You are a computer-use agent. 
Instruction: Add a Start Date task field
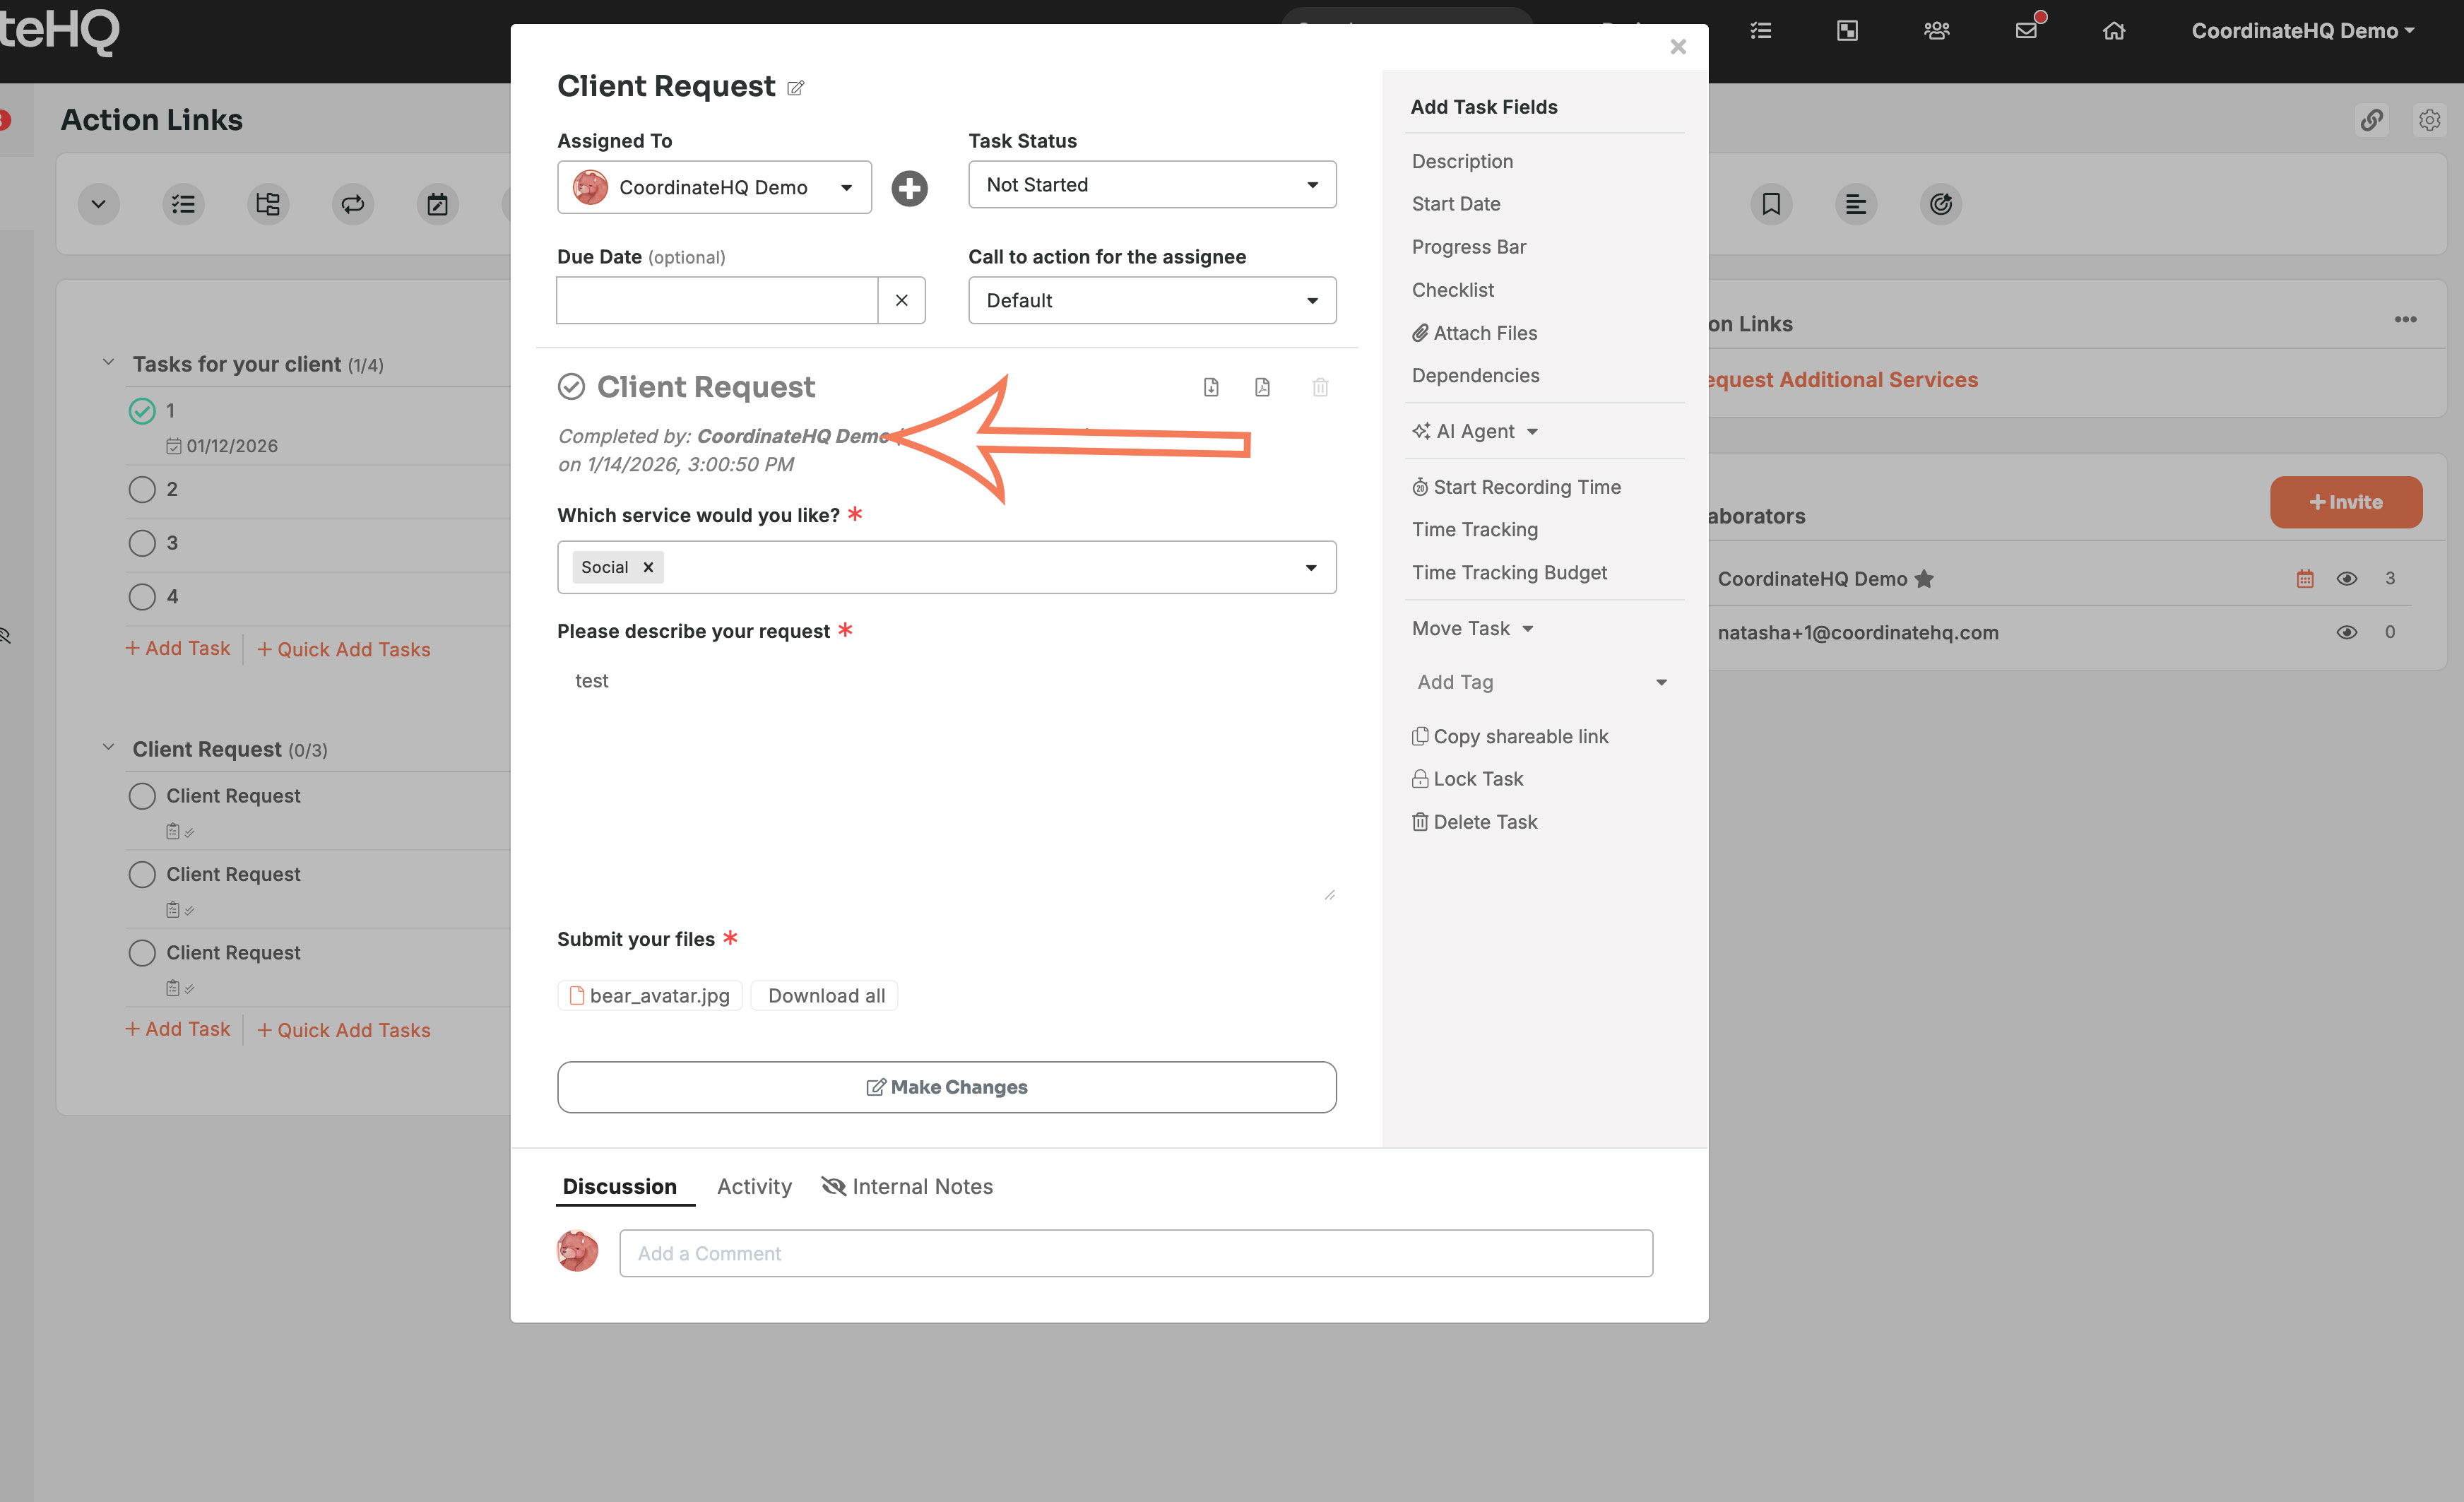coord(1456,204)
